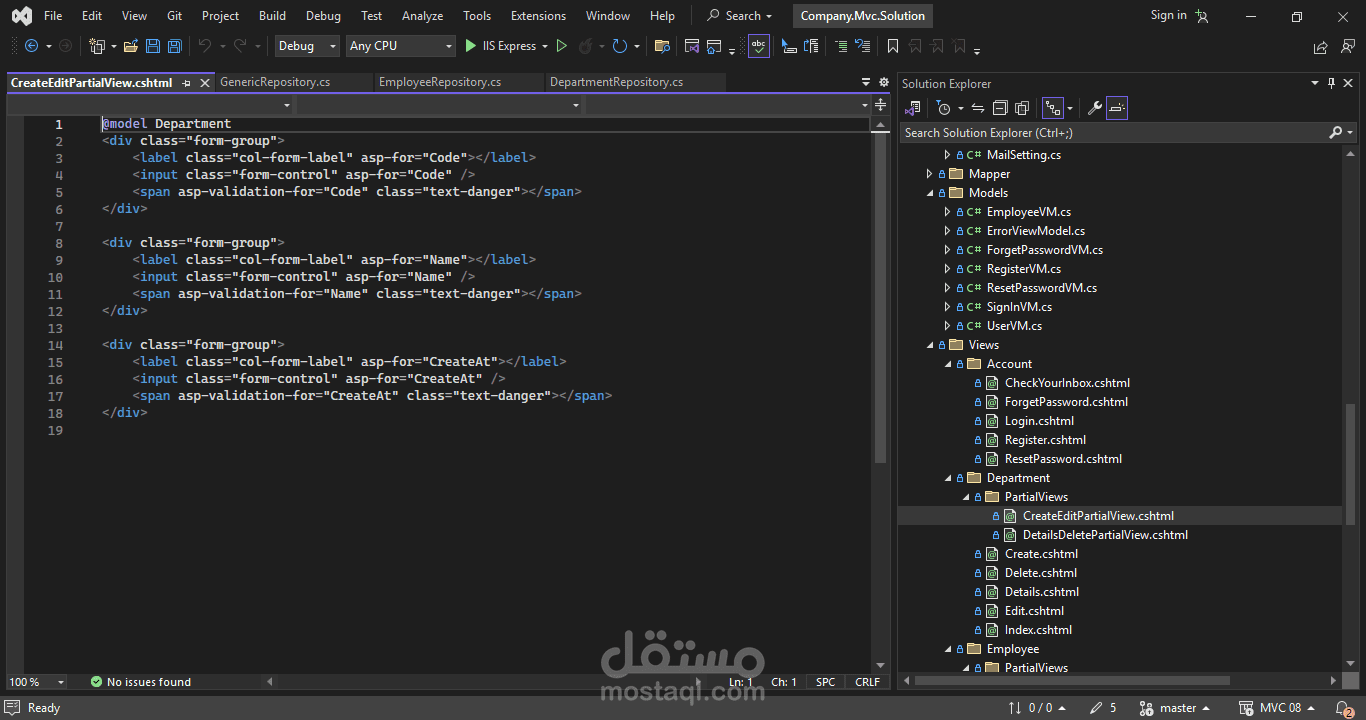Screen dimensions: 1366x720
Task: Click the New Project toolbar icon
Action: tap(97, 46)
